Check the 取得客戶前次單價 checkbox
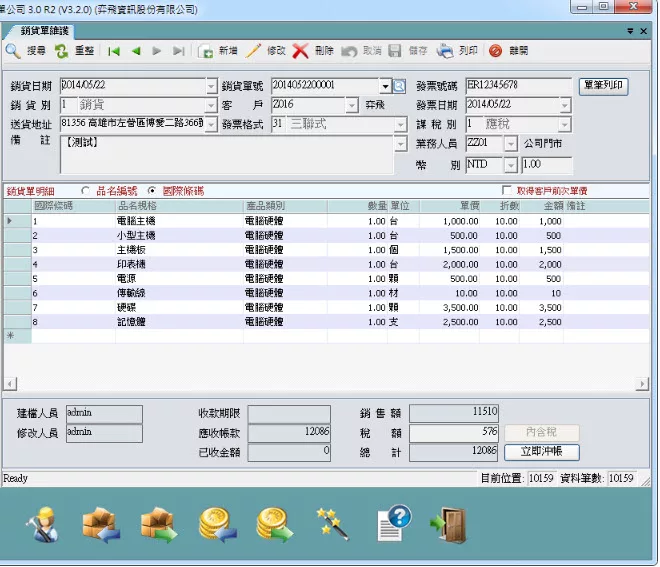Image resolution: width=660 pixels, height=567 pixels. click(x=507, y=190)
